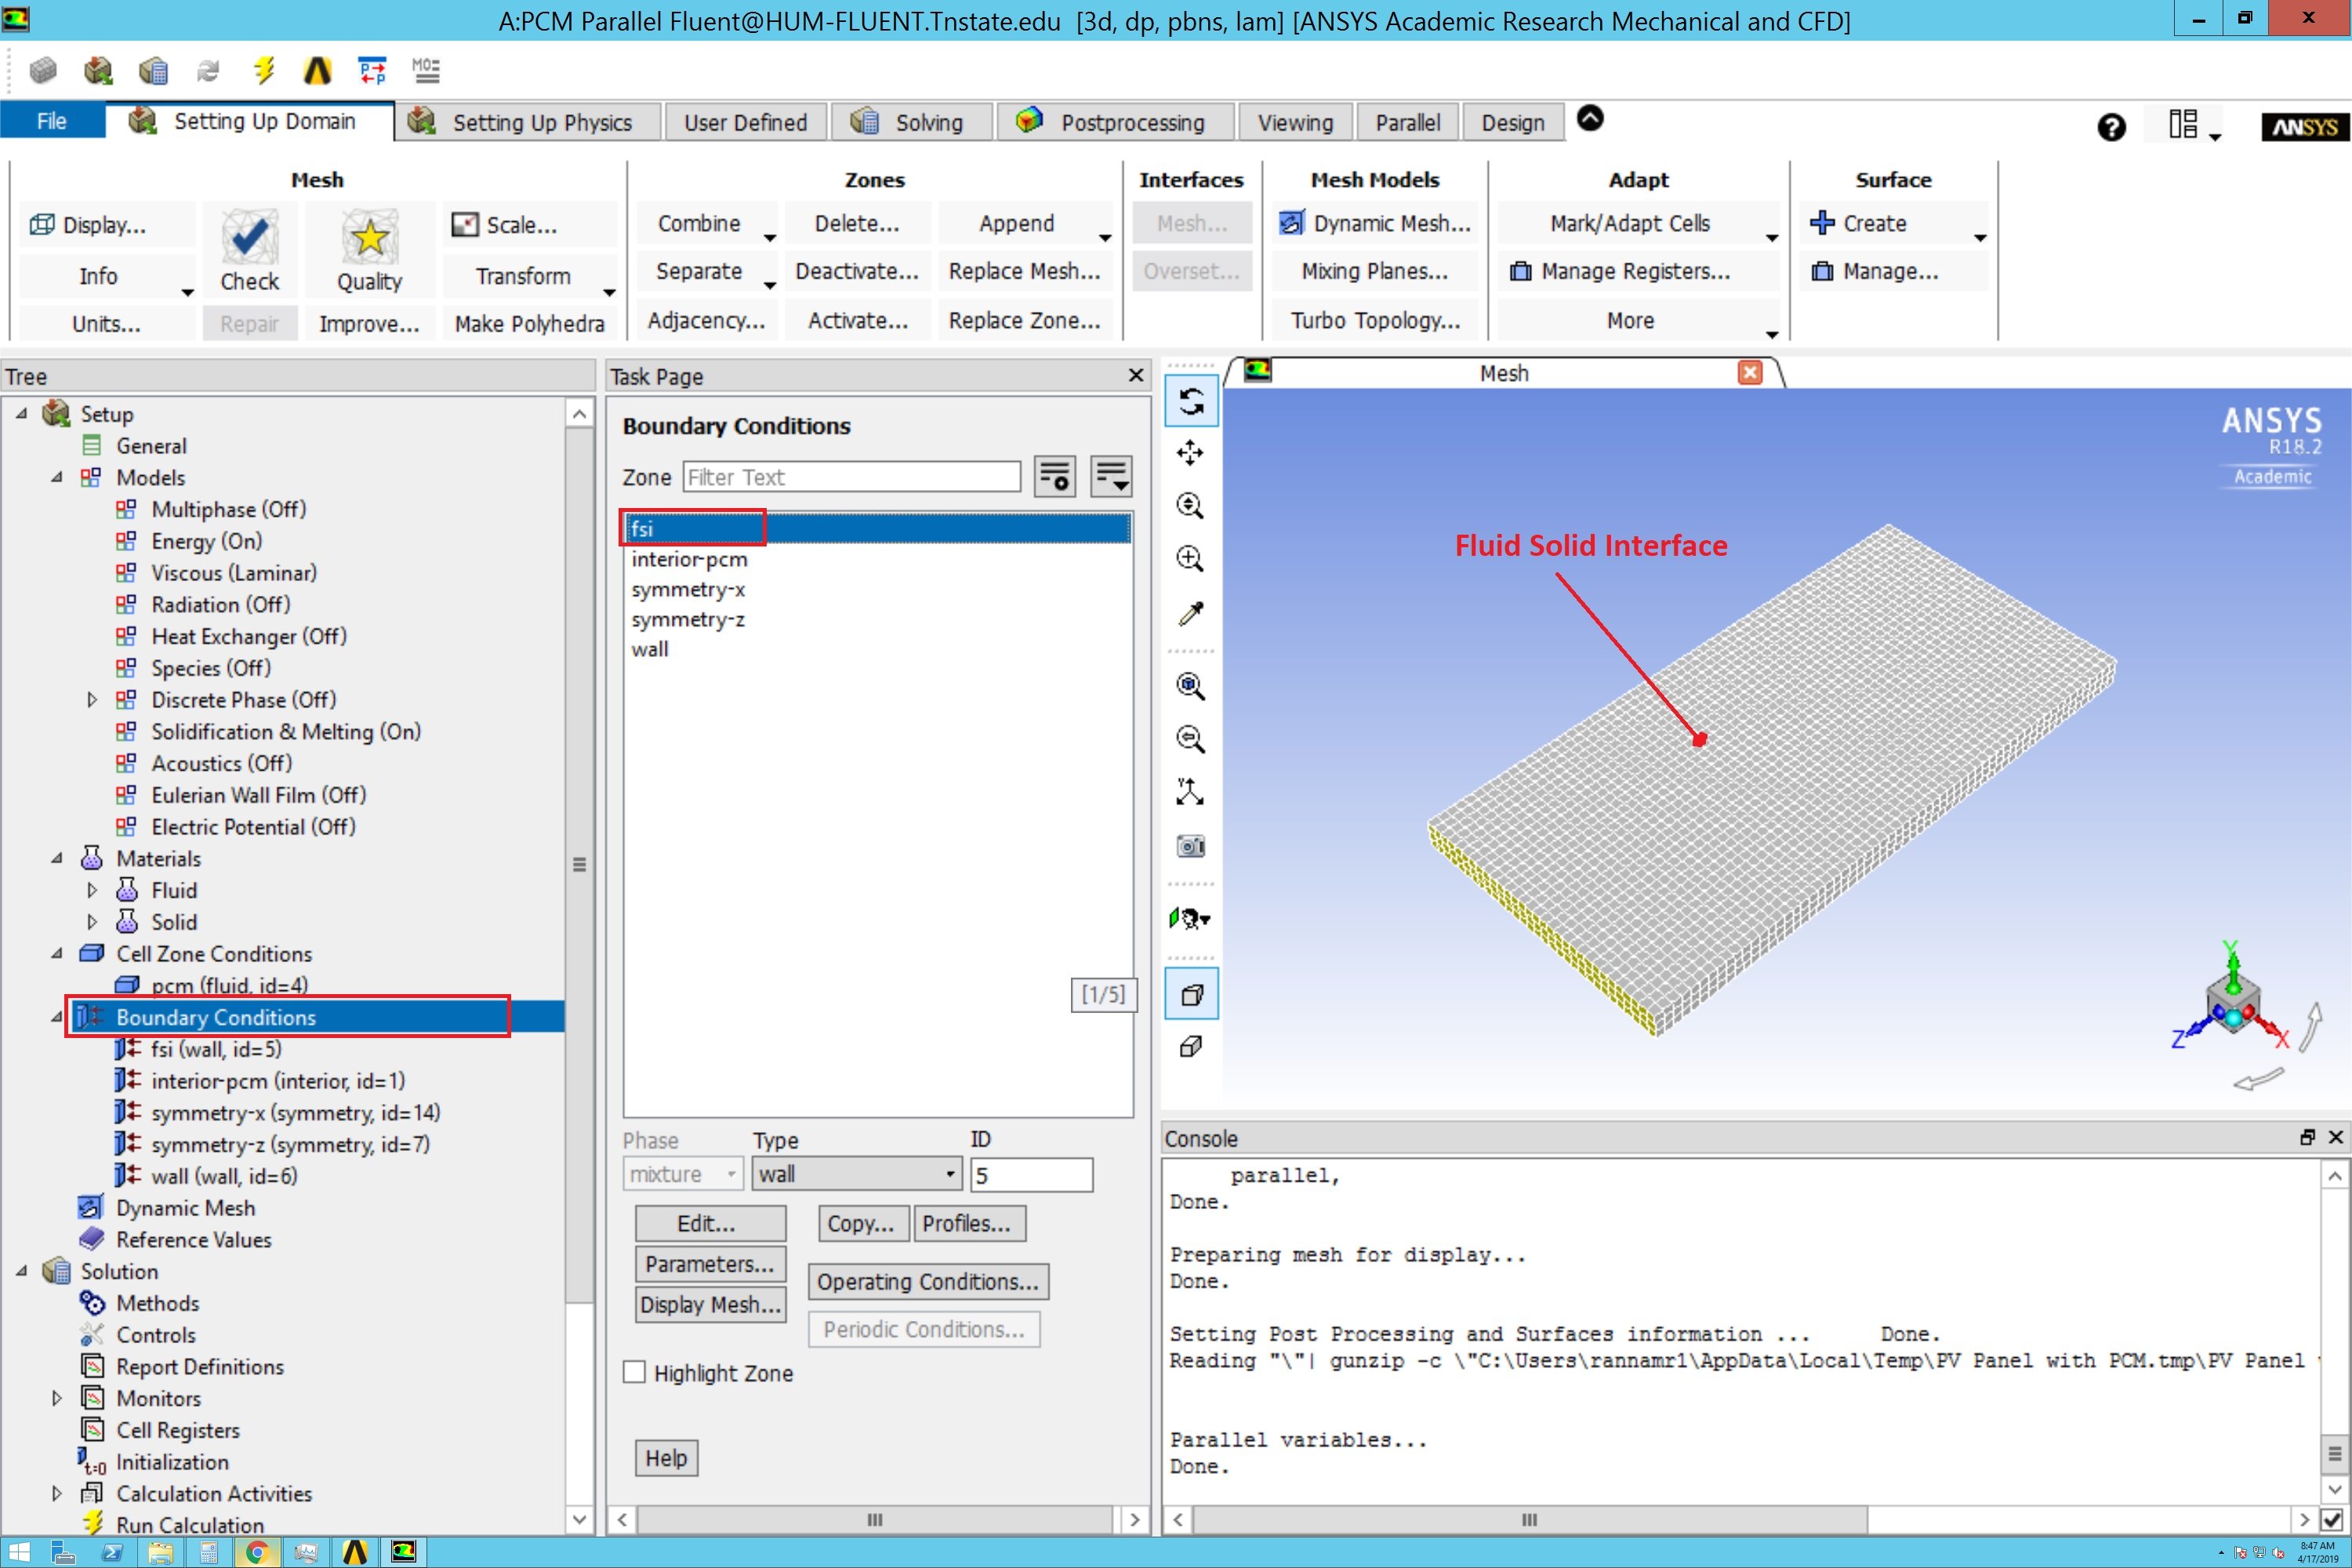Click the Parameters... button
Image resolution: width=2352 pixels, height=1568 pixels.
710,1264
